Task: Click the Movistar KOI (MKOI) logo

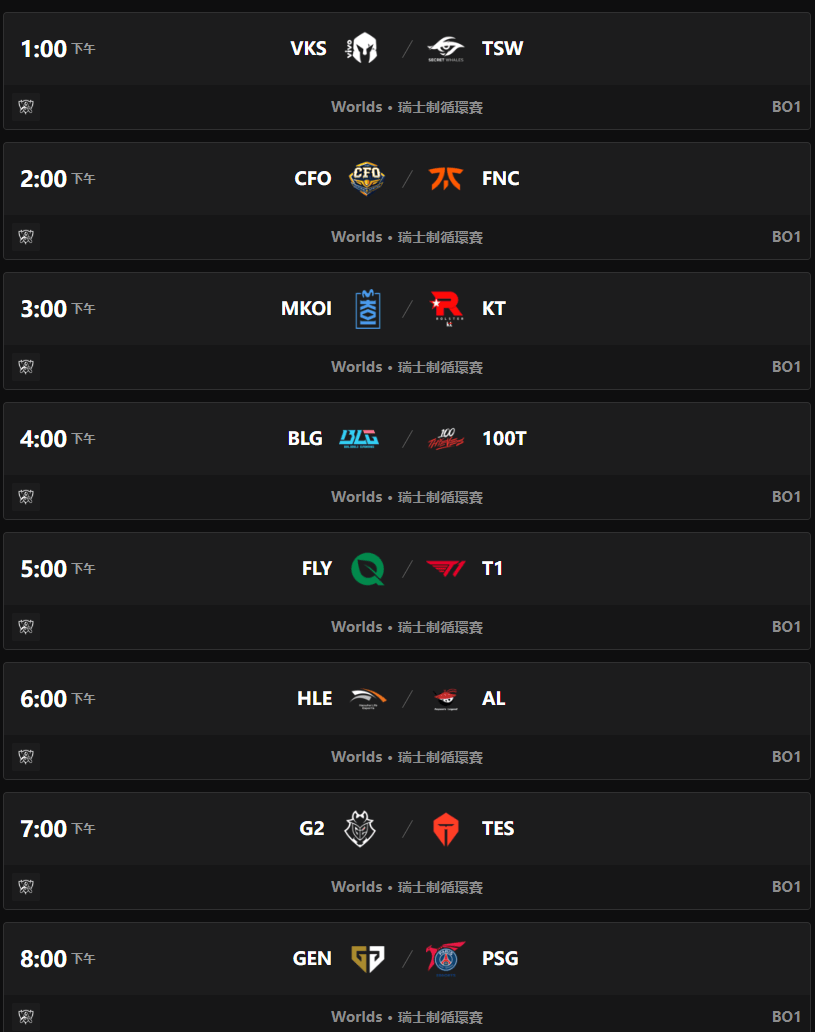Action: pyautogui.click(x=367, y=309)
